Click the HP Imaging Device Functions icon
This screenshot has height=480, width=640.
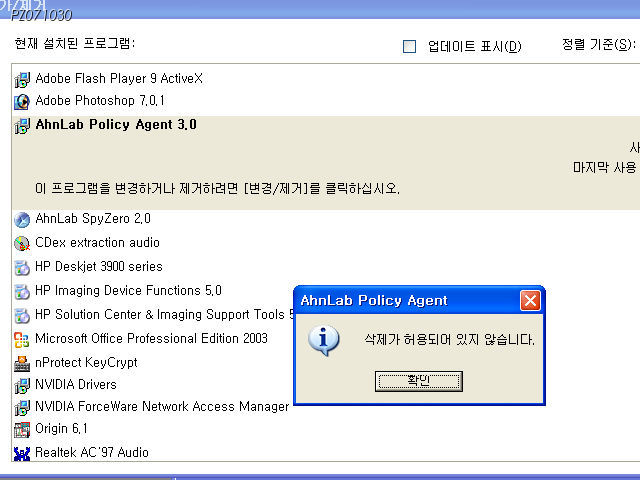pyautogui.click(x=22, y=291)
